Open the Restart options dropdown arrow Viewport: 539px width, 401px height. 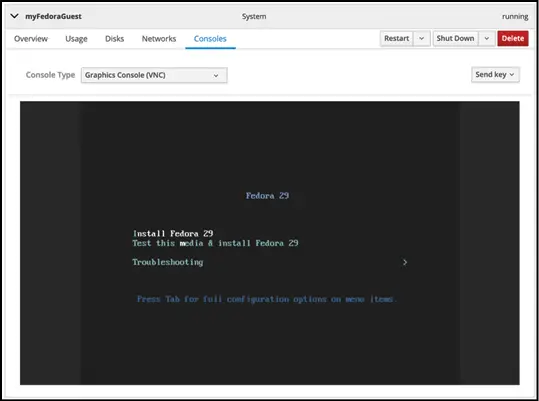tap(422, 38)
